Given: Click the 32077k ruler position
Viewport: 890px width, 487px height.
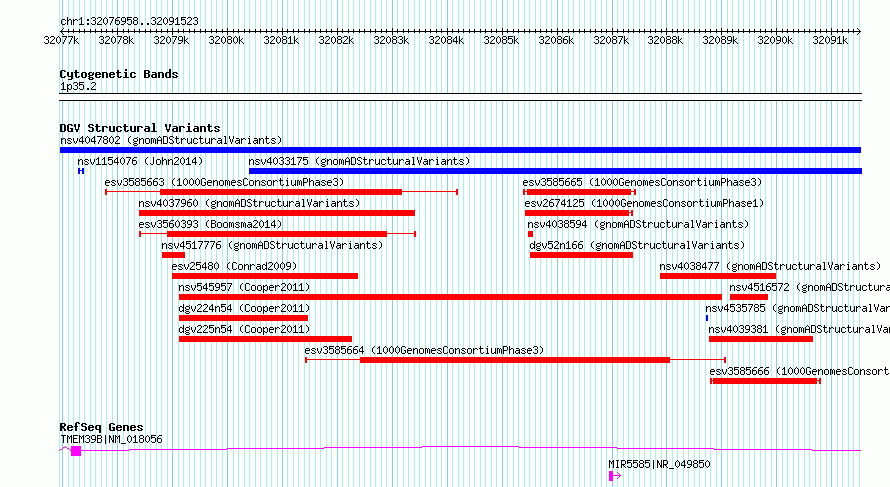Looking at the screenshot, I should pyautogui.click(x=61, y=40).
